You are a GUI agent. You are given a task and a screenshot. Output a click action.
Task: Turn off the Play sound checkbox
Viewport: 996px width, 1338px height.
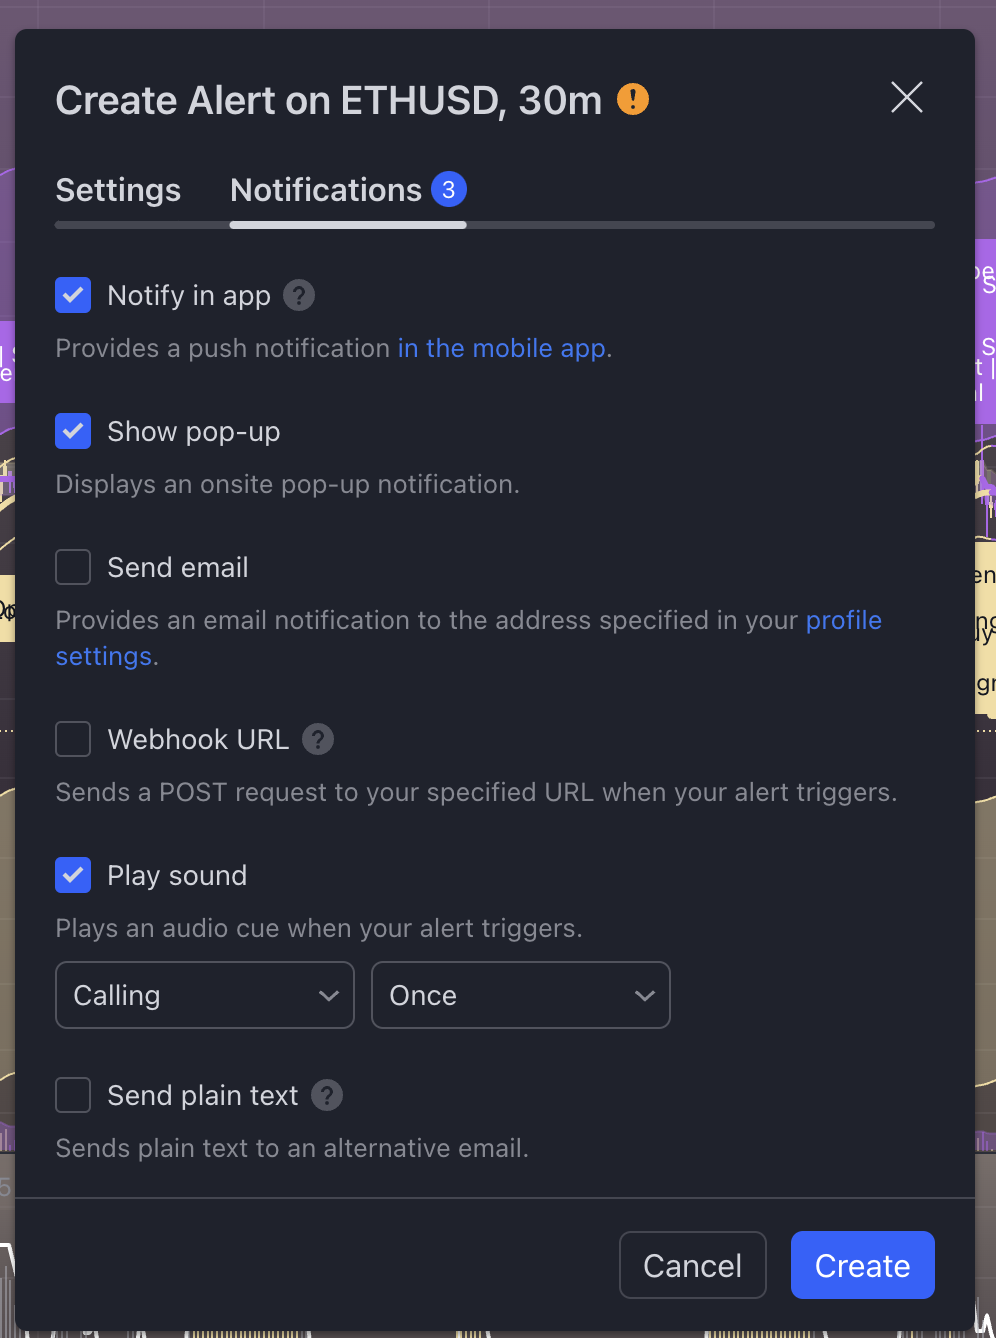click(73, 875)
